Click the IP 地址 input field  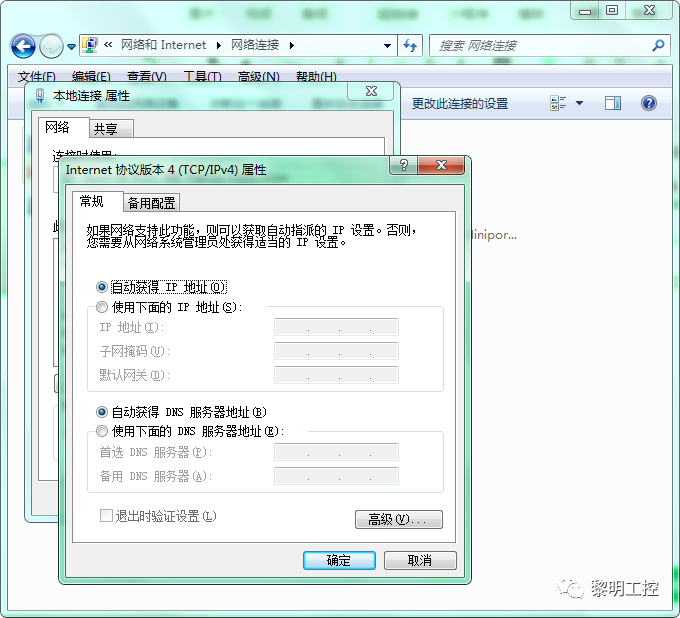[336, 327]
